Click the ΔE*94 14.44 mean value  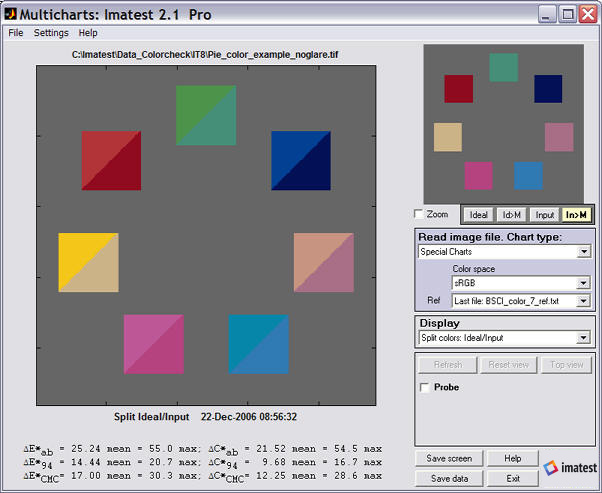[86, 462]
